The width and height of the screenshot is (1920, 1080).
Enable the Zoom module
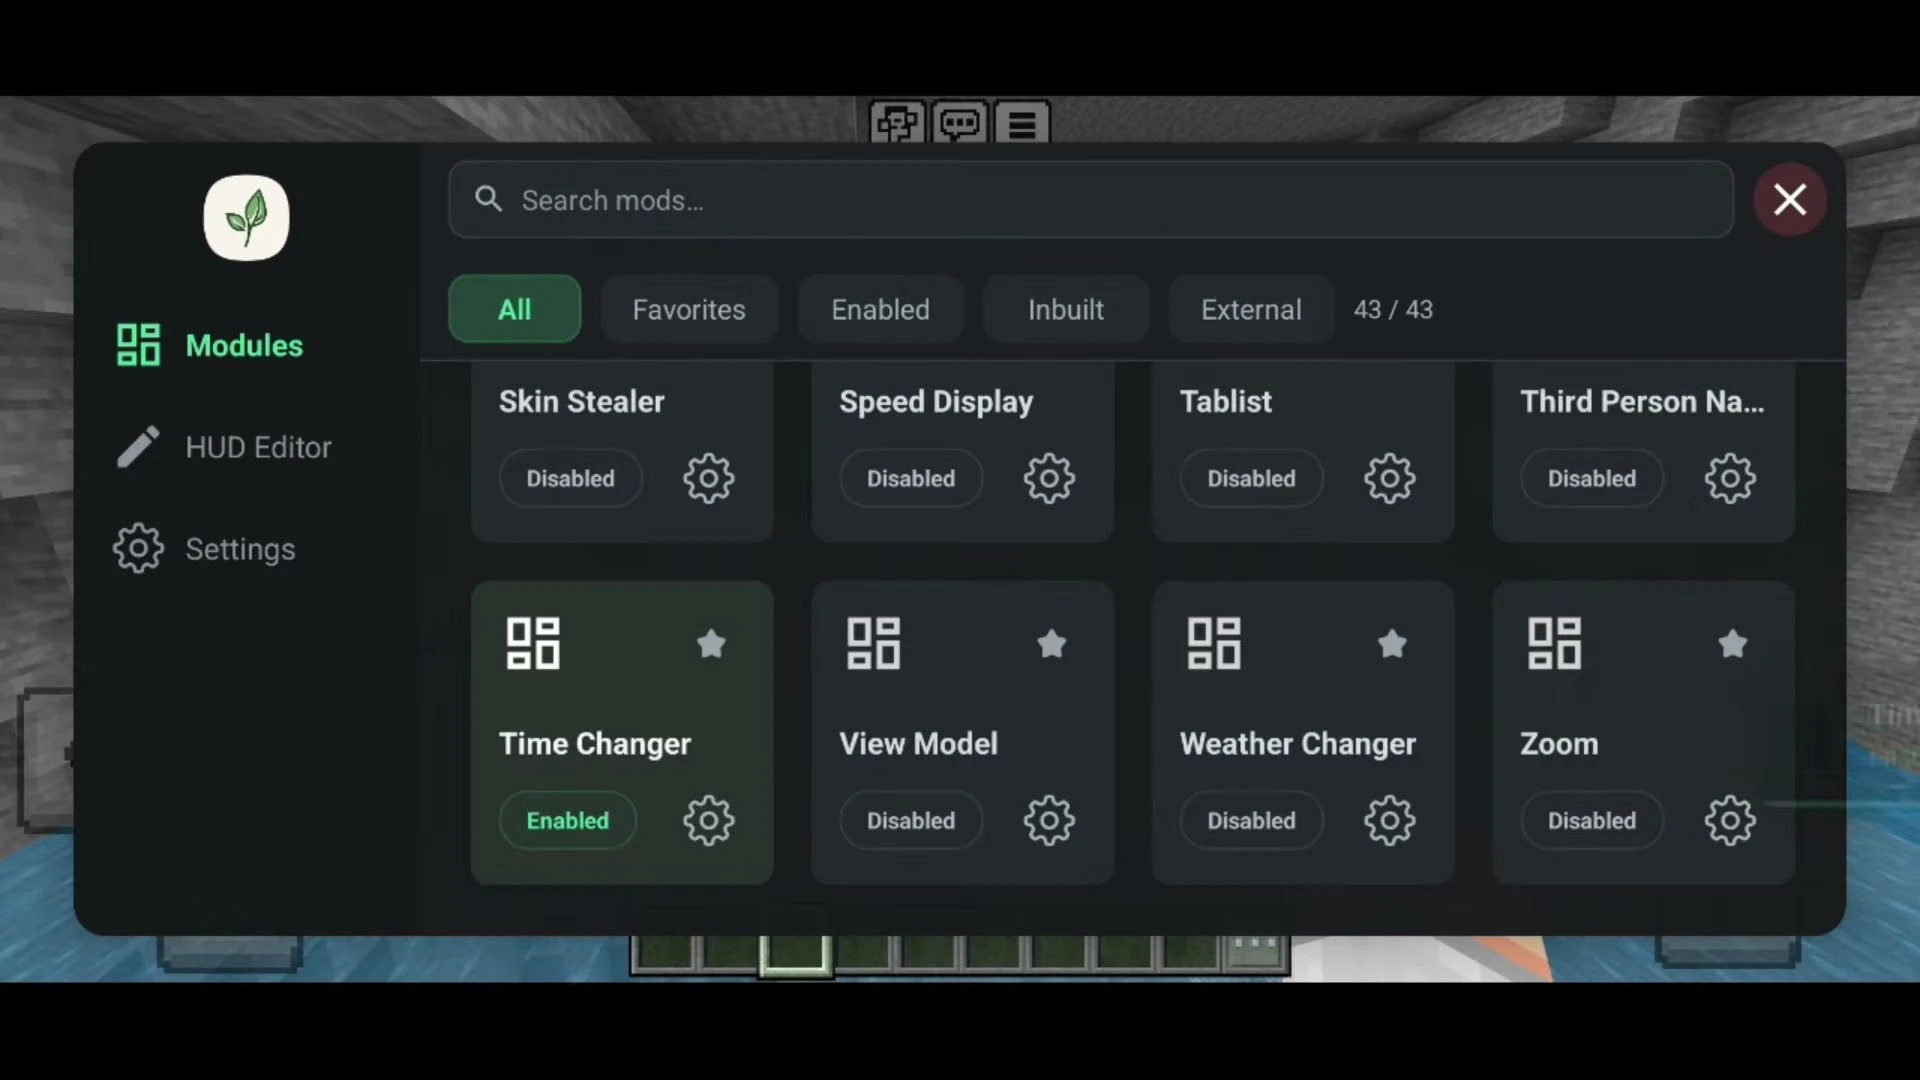pos(1592,821)
